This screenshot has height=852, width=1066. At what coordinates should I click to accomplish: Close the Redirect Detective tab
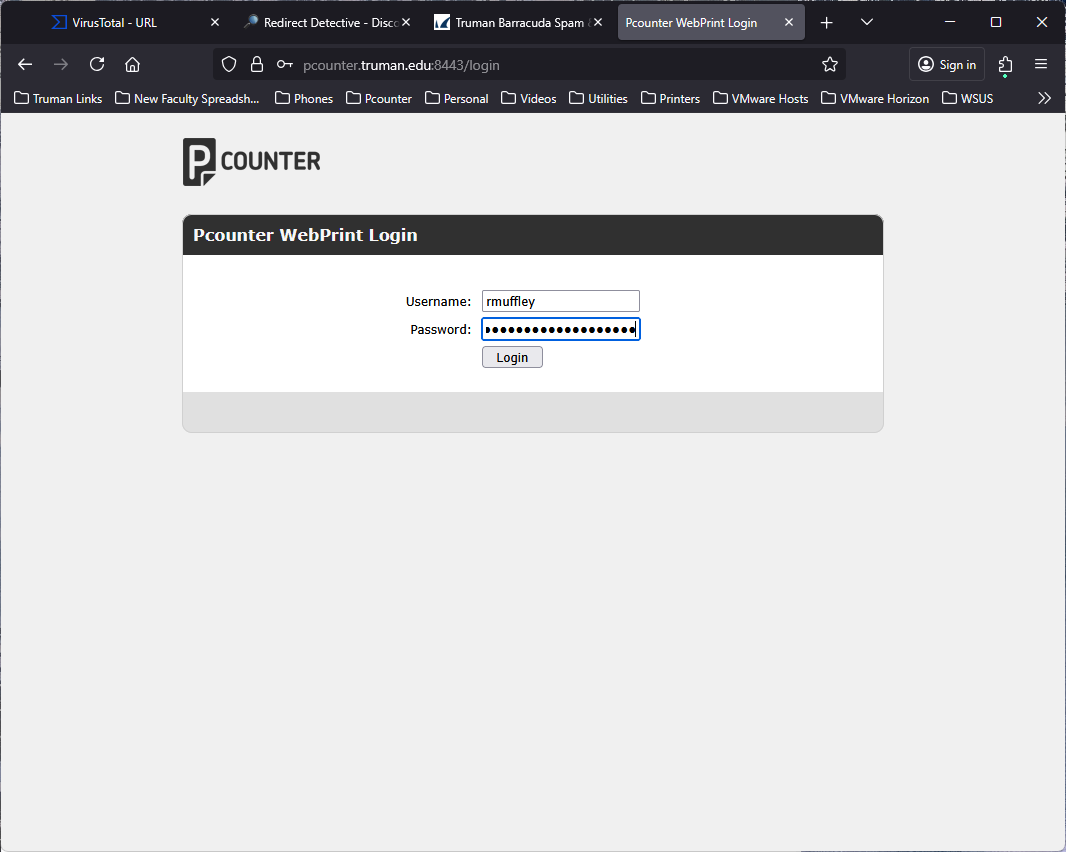pos(406,22)
